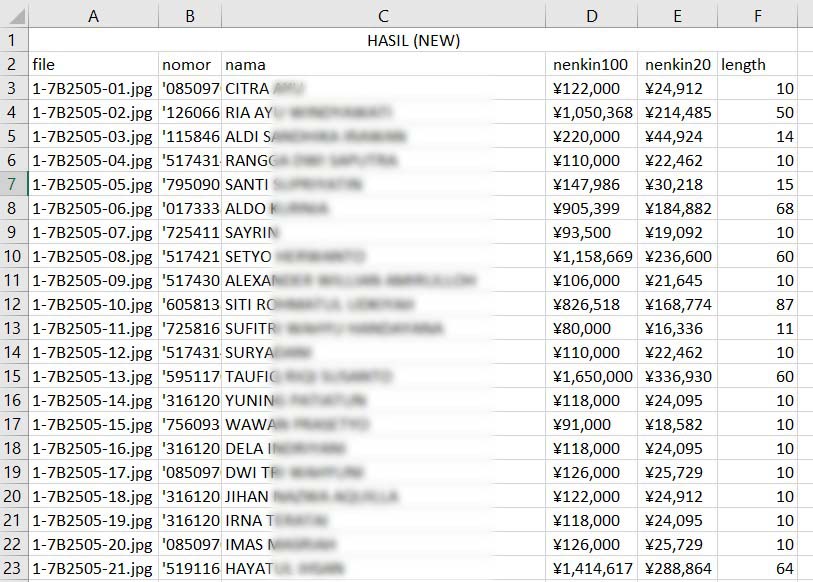Click nomor cell '595117
Viewport: 813px width, 582px height.
(190, 376)
